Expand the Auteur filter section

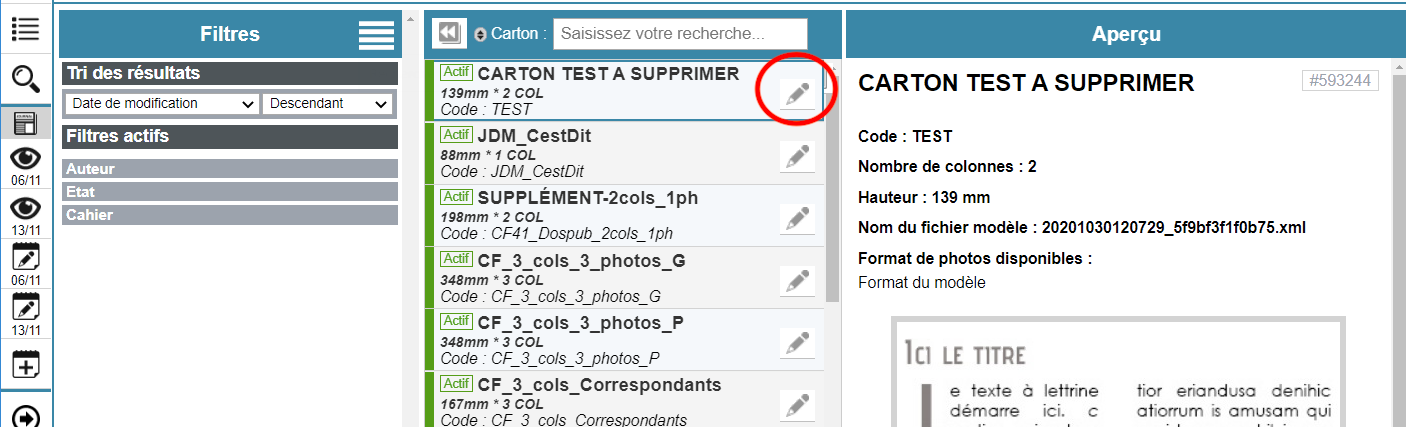click(230, 169)
